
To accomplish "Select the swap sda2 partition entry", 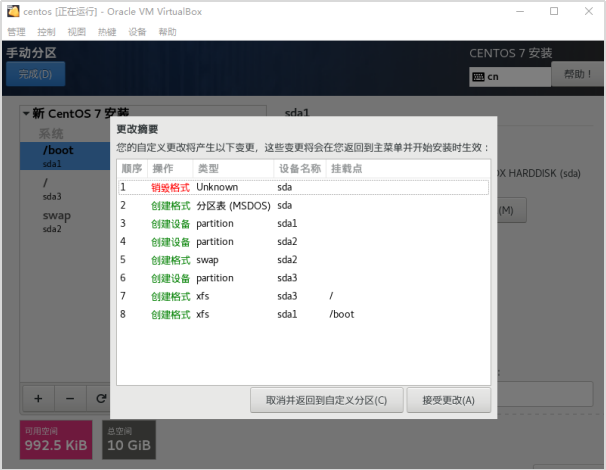I will (x=65, y=221).
